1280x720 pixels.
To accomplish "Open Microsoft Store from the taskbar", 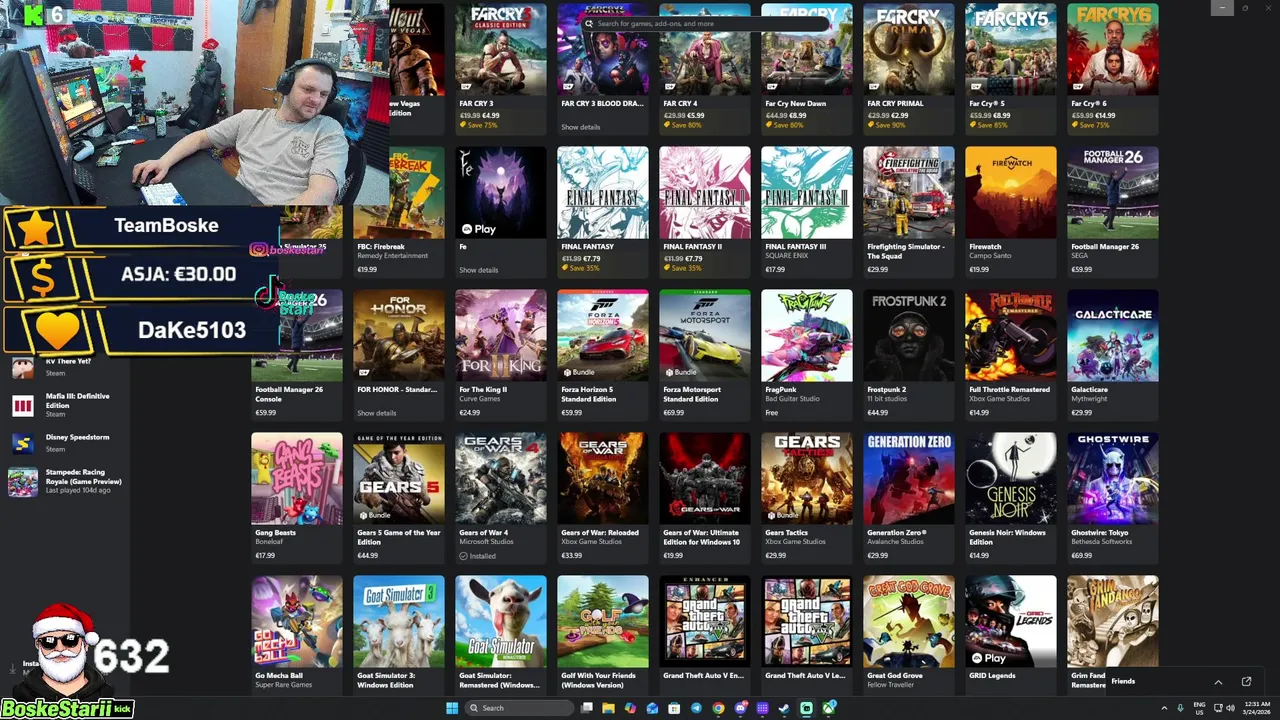I will pyautogui.click(x=674, y=708).
